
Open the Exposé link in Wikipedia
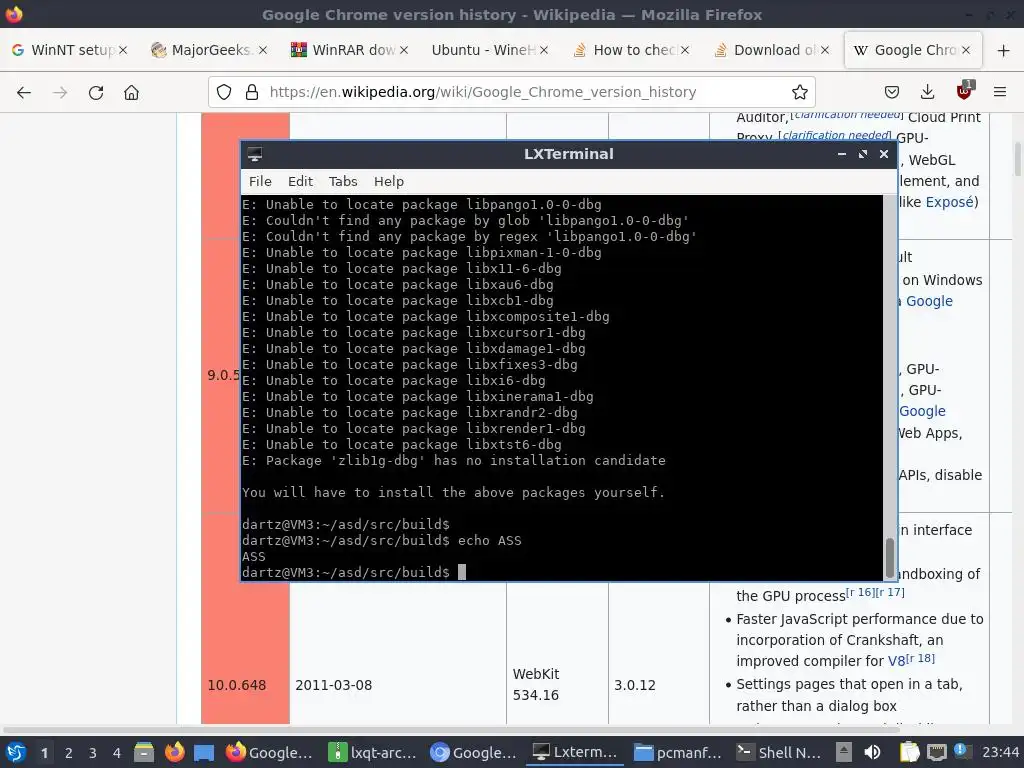pos(949,202)
